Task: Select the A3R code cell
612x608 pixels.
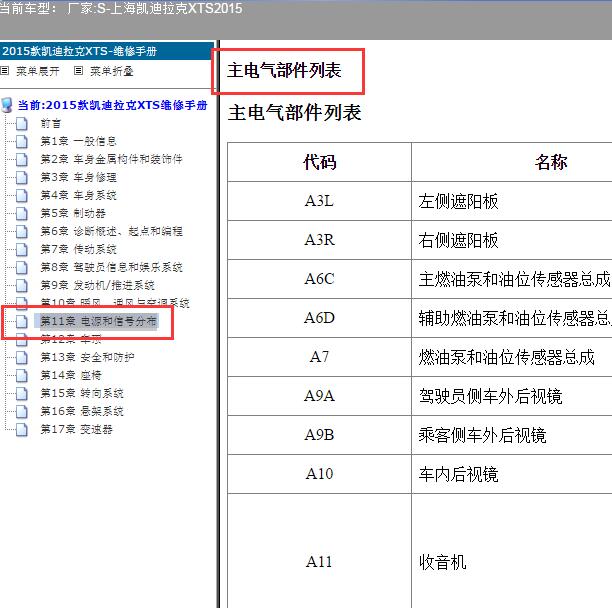Action: (319, 240)
